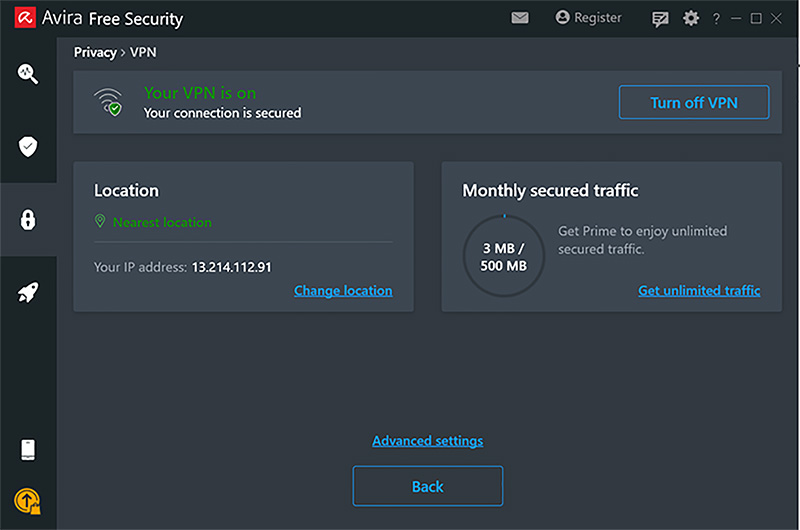Viewport: 800px width, 530px height.
Task: Navigate to Privacy breadcrumb
Action: 95,53
